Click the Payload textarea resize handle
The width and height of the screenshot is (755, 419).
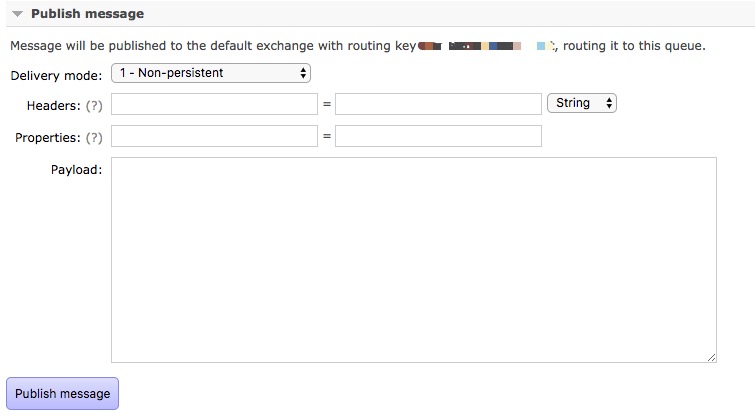pyautogui.click(x=711, y=357)
